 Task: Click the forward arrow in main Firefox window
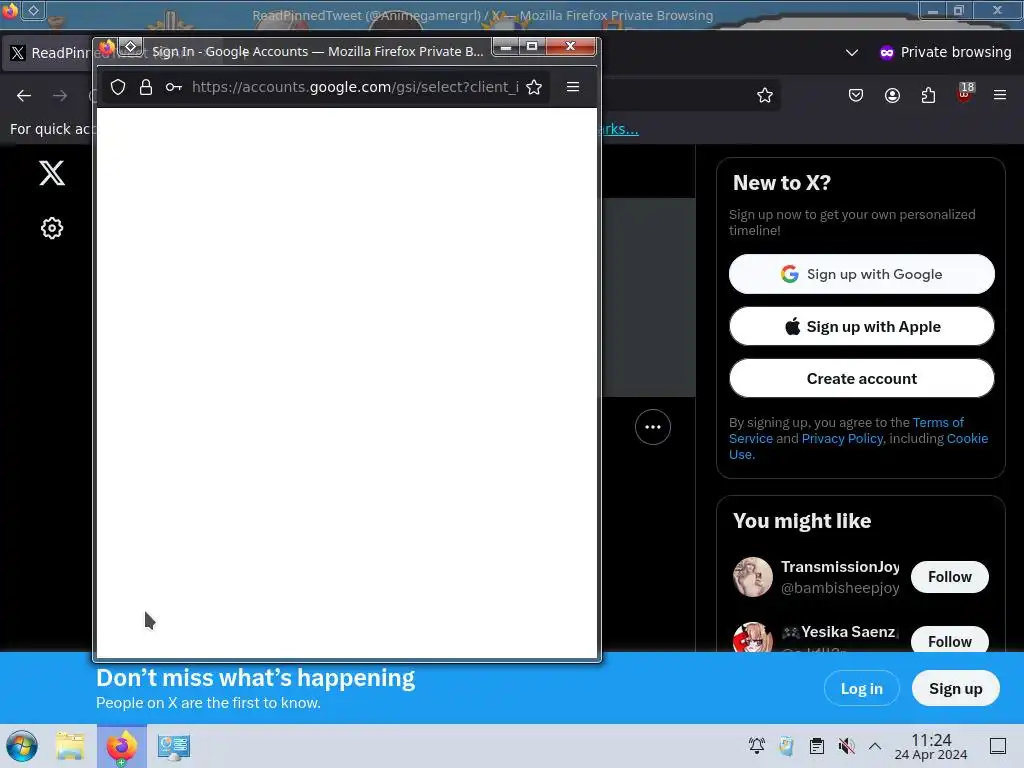coord(60,95)
